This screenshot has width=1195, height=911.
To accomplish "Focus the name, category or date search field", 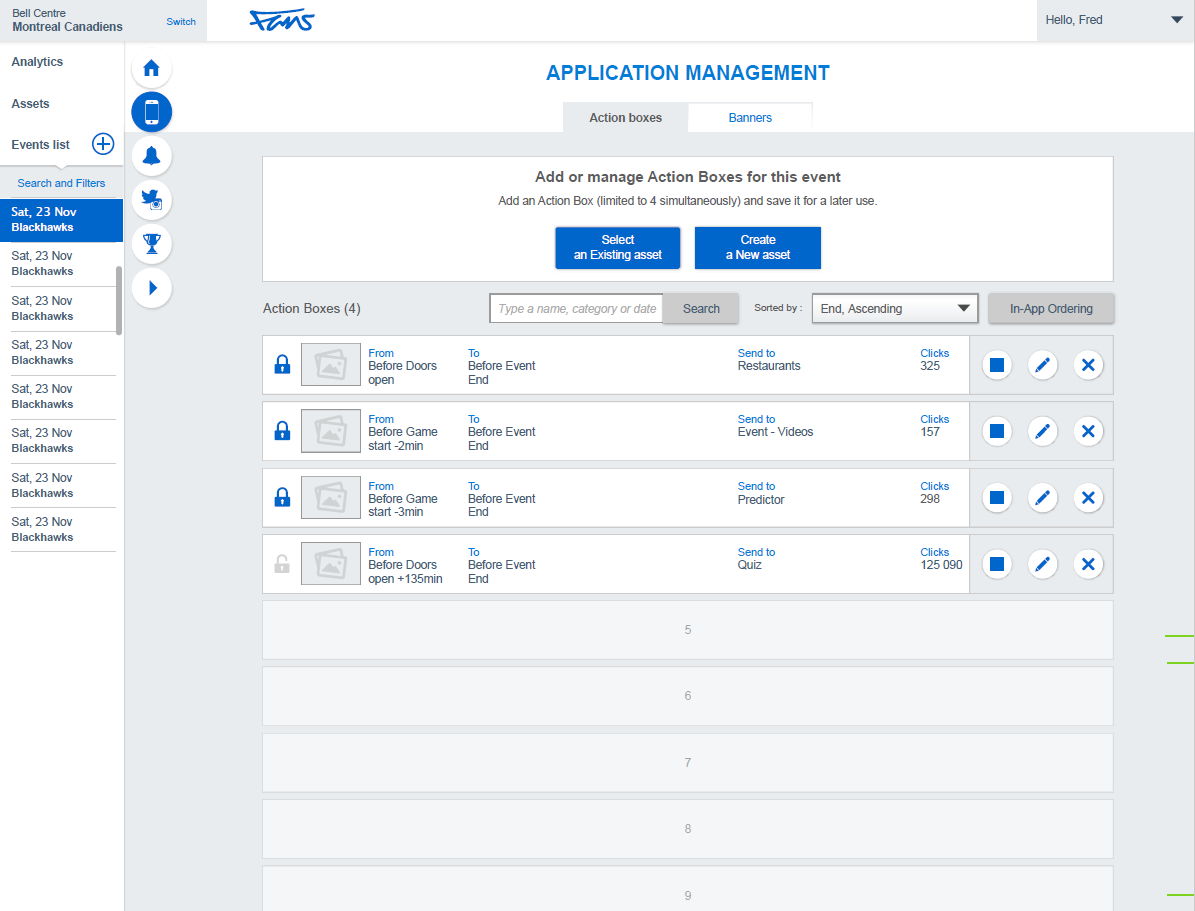I will pyautogui.click(x=576, y=309).
